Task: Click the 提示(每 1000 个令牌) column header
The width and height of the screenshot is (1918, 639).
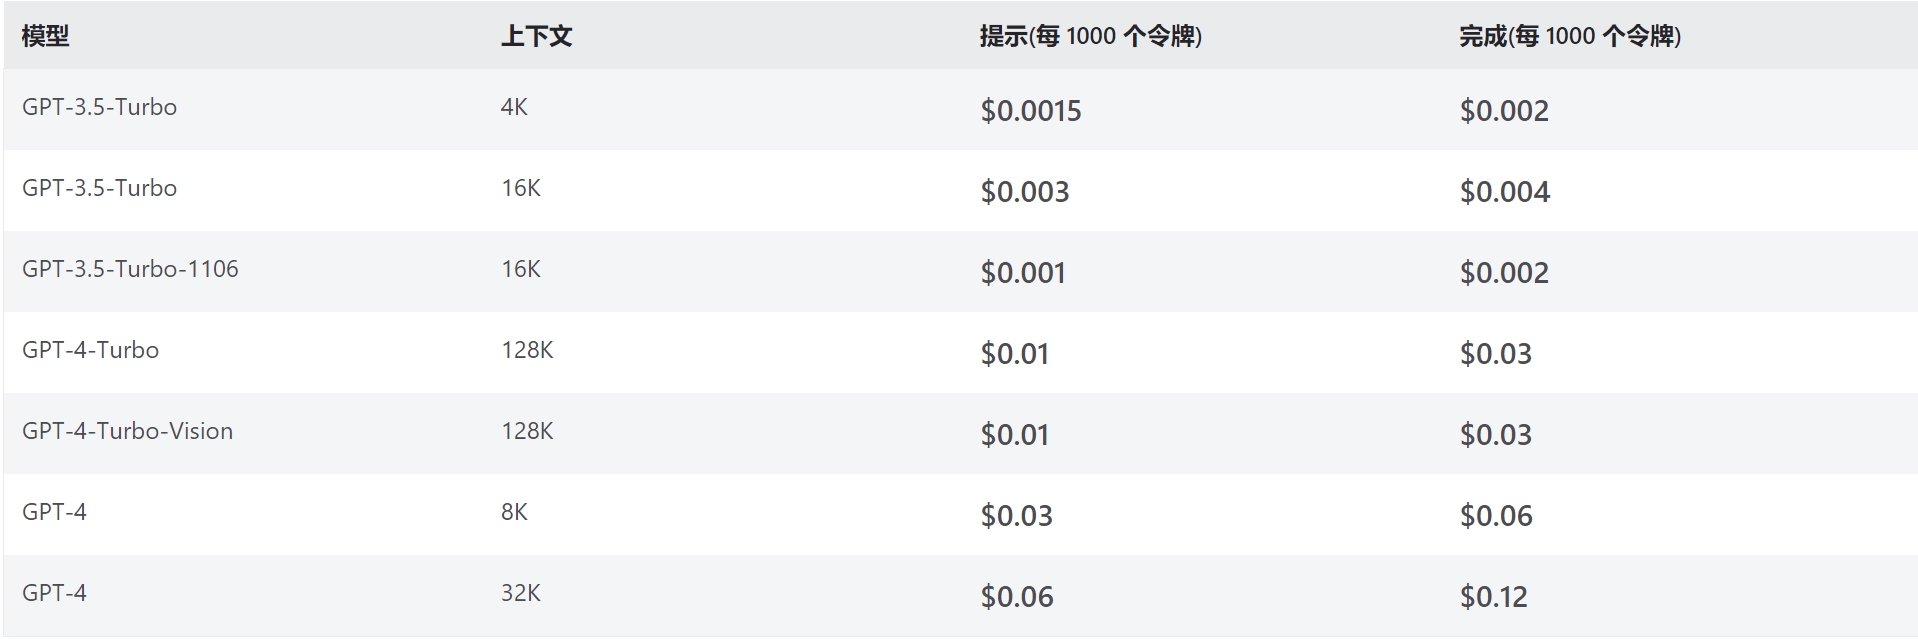Action: 1090,37
